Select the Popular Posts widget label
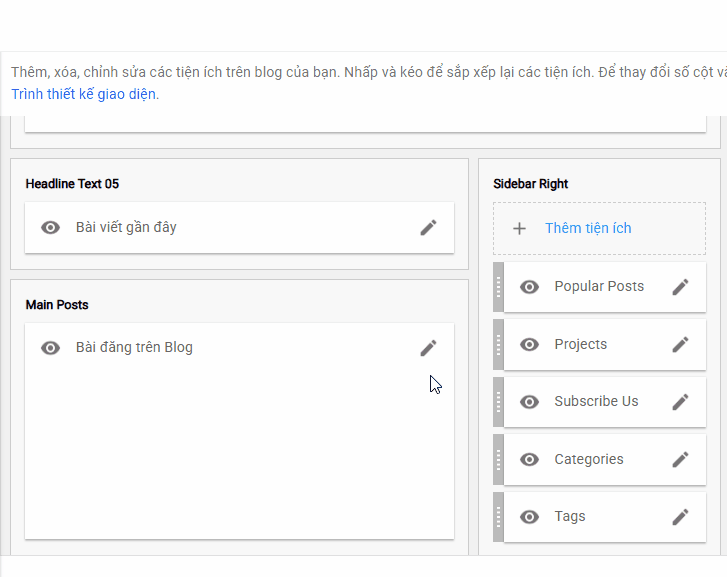 [x=599, y=287]
